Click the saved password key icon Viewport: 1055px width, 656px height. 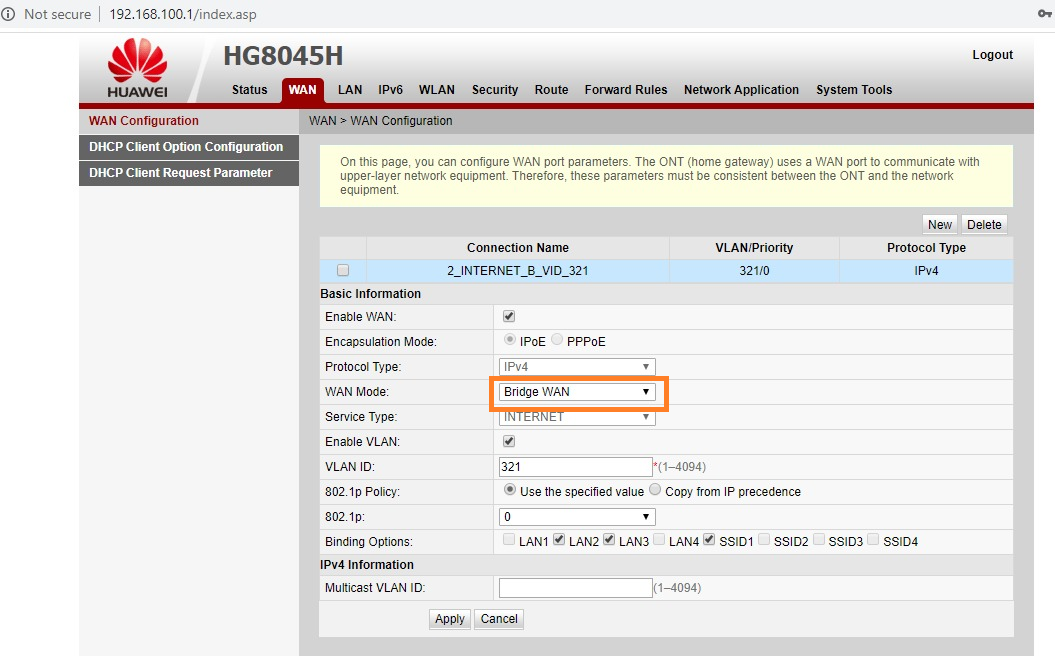(x=1045, y=14)
